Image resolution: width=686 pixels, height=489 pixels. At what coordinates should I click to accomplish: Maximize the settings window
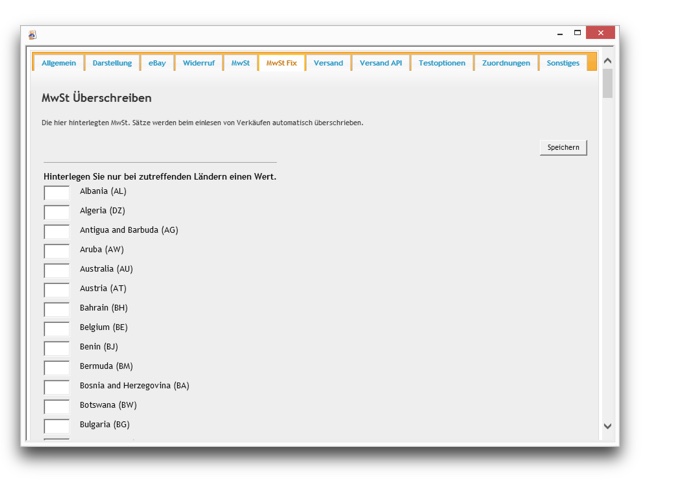pos(578,33)
